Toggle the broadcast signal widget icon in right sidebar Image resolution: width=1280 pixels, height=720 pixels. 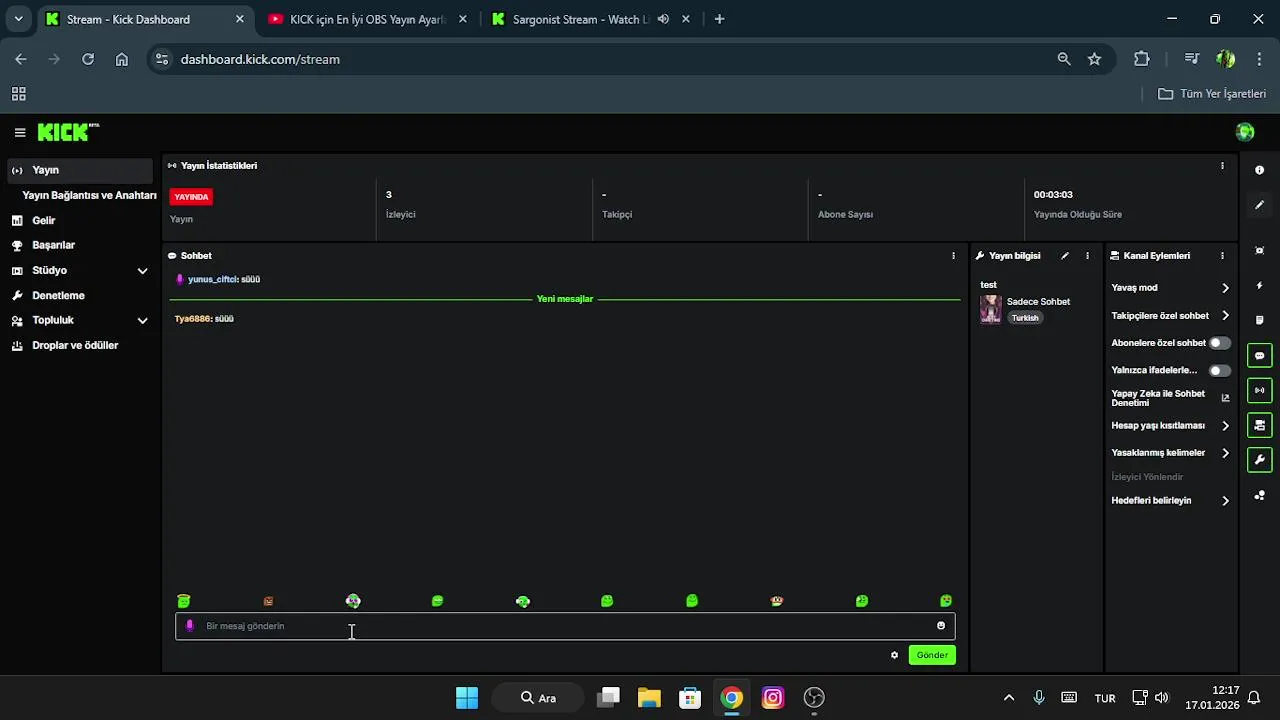click(1260, 390)
